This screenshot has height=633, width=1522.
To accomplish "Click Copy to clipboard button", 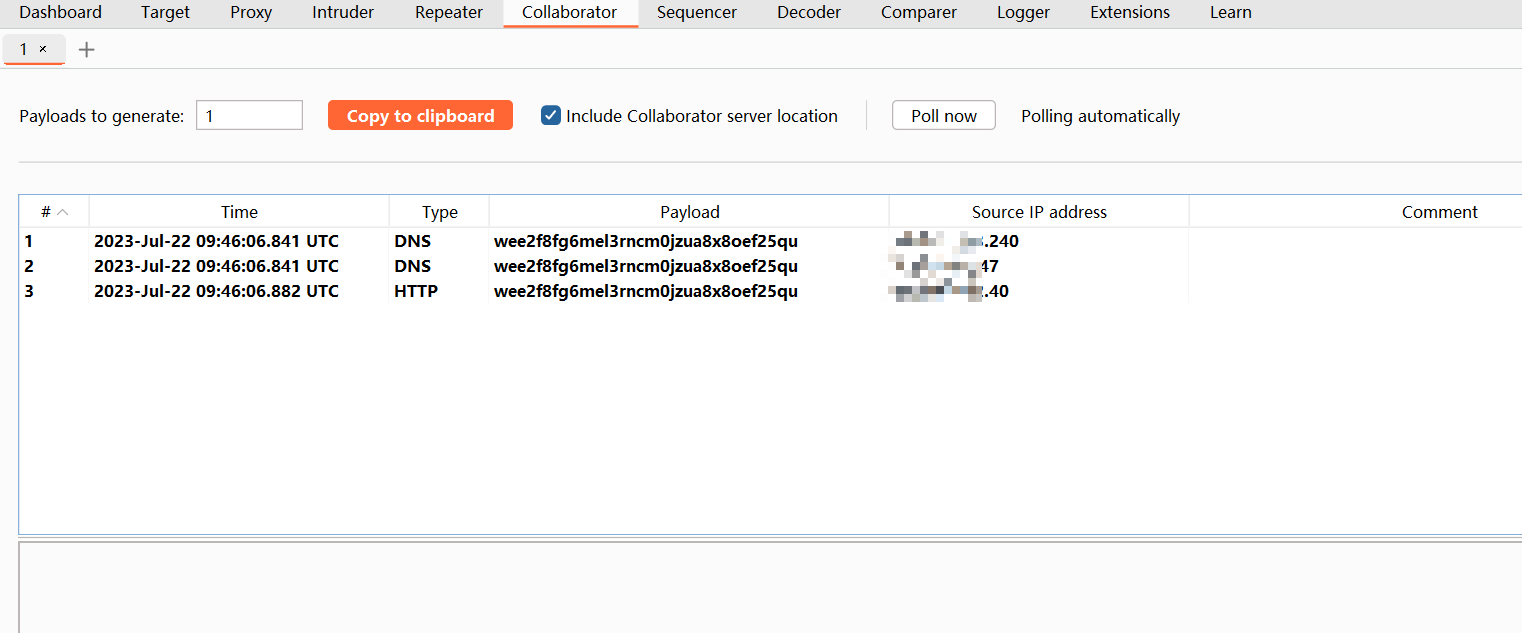I will click(420, 116).
